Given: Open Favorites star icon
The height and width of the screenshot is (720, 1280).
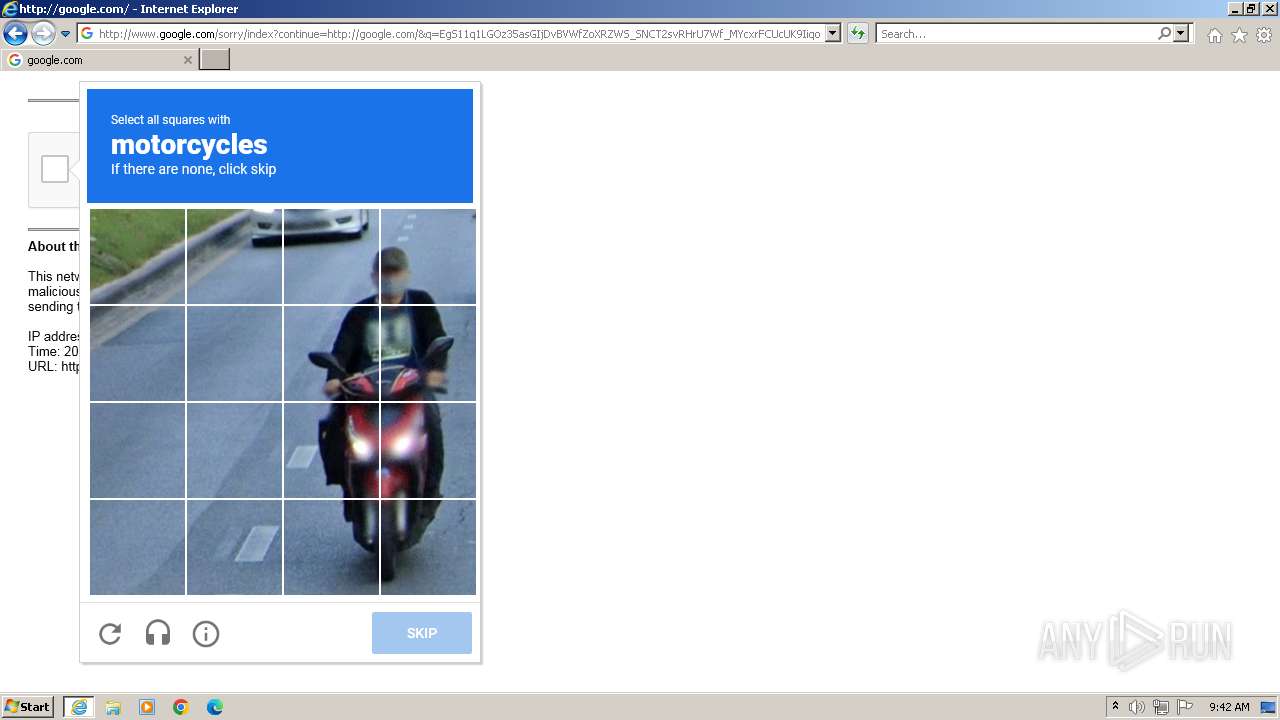Looking at the screenshot, I should [x=1239, y=35].
